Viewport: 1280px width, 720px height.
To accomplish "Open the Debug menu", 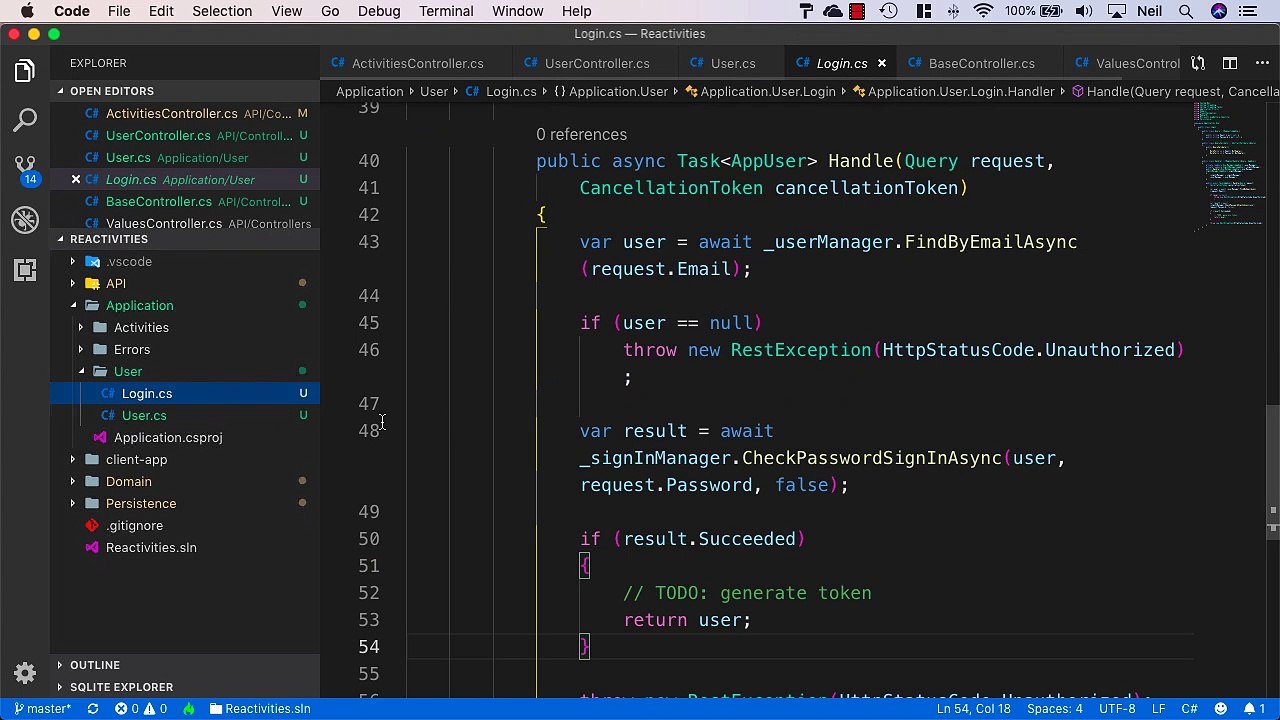I will (379, 11).
